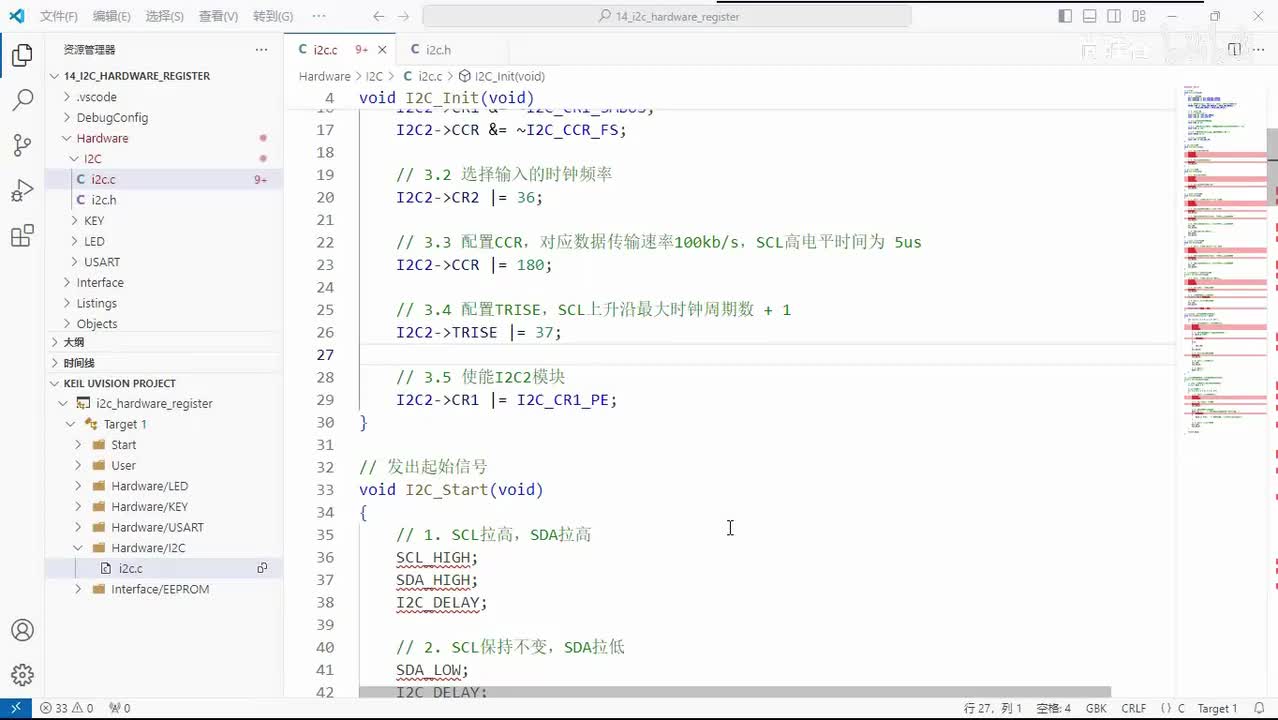This screenshot has height=720, width=1278.
Task: Open Explorer panel more actions ellipsis
Action: coord(261,49)
